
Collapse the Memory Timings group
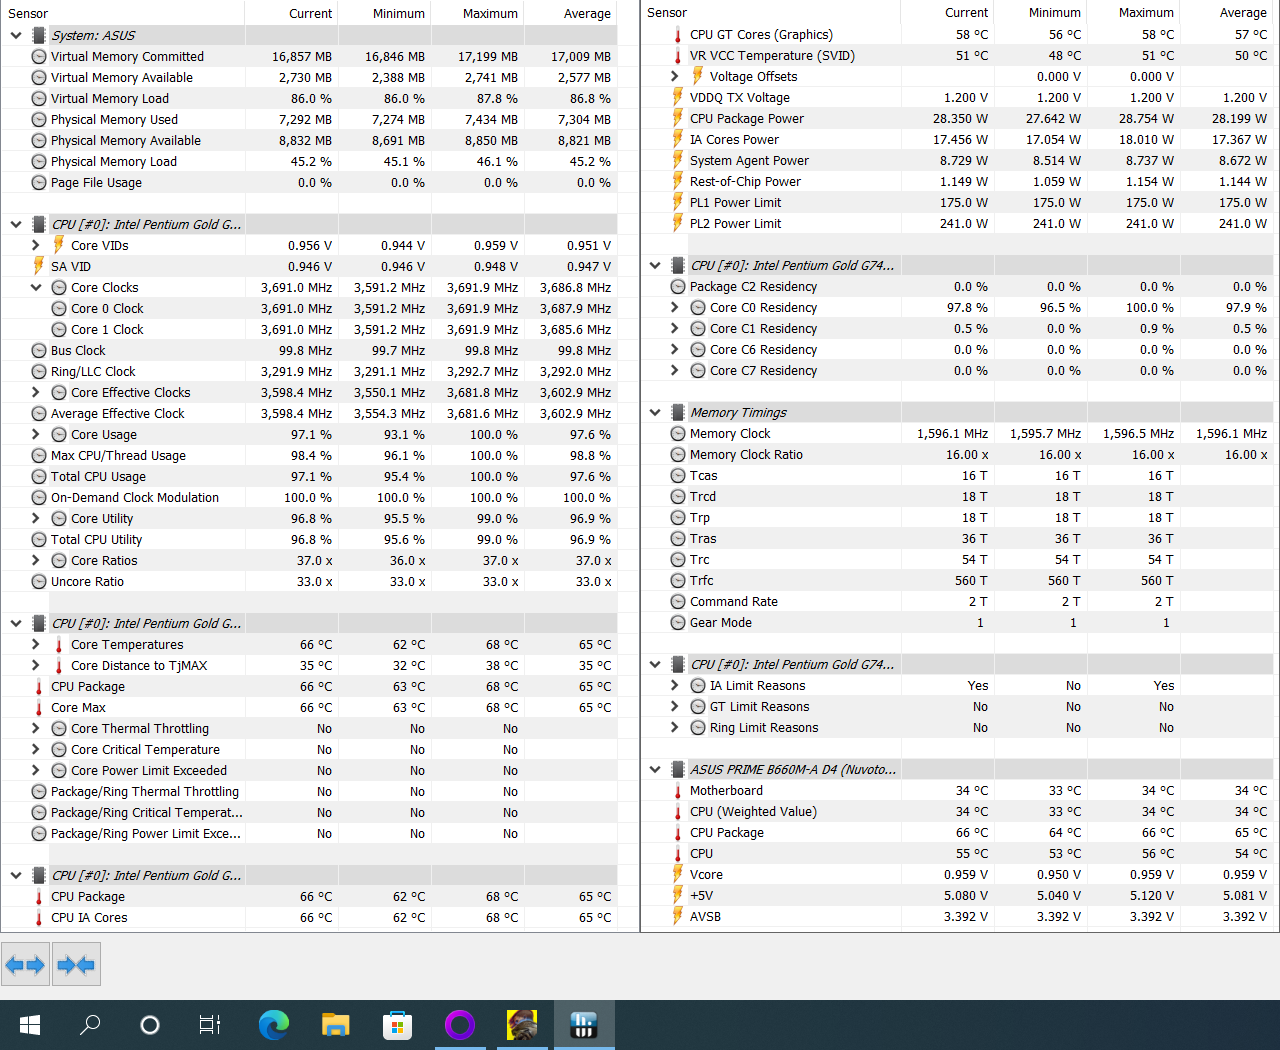[x=655, y=412]
